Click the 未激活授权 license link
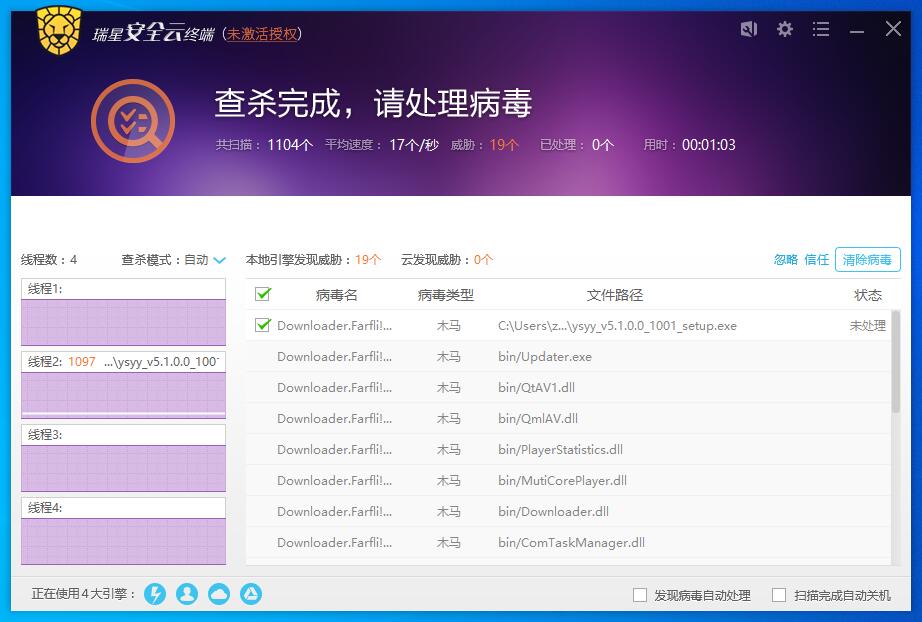Viewport: 922px width, 622px height. click(x=262, y=34)
